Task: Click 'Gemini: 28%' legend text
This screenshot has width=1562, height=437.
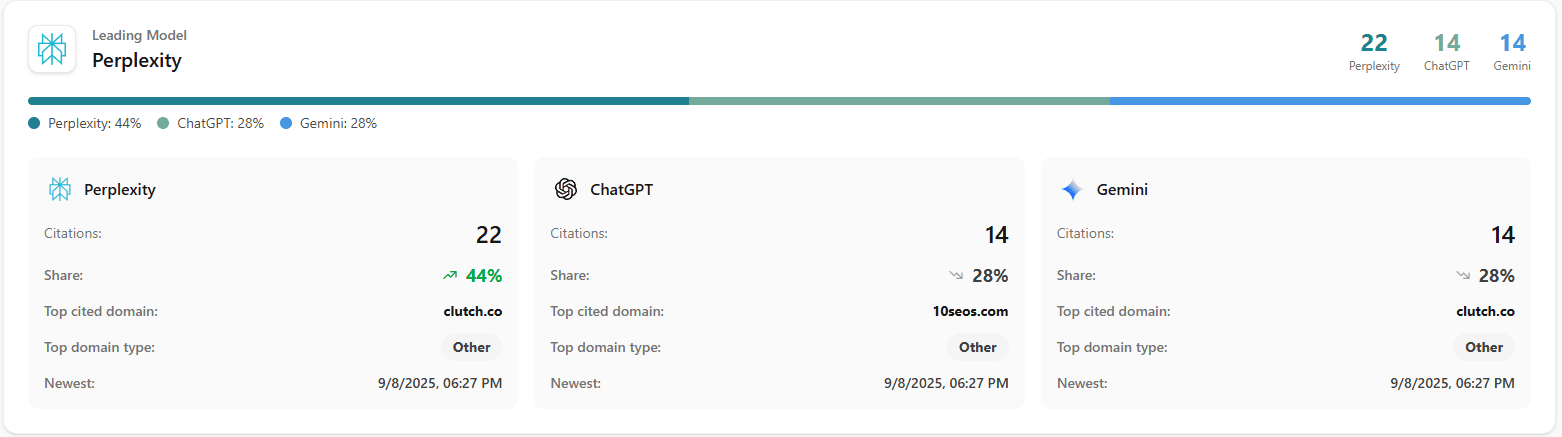Action: [338, 124]
